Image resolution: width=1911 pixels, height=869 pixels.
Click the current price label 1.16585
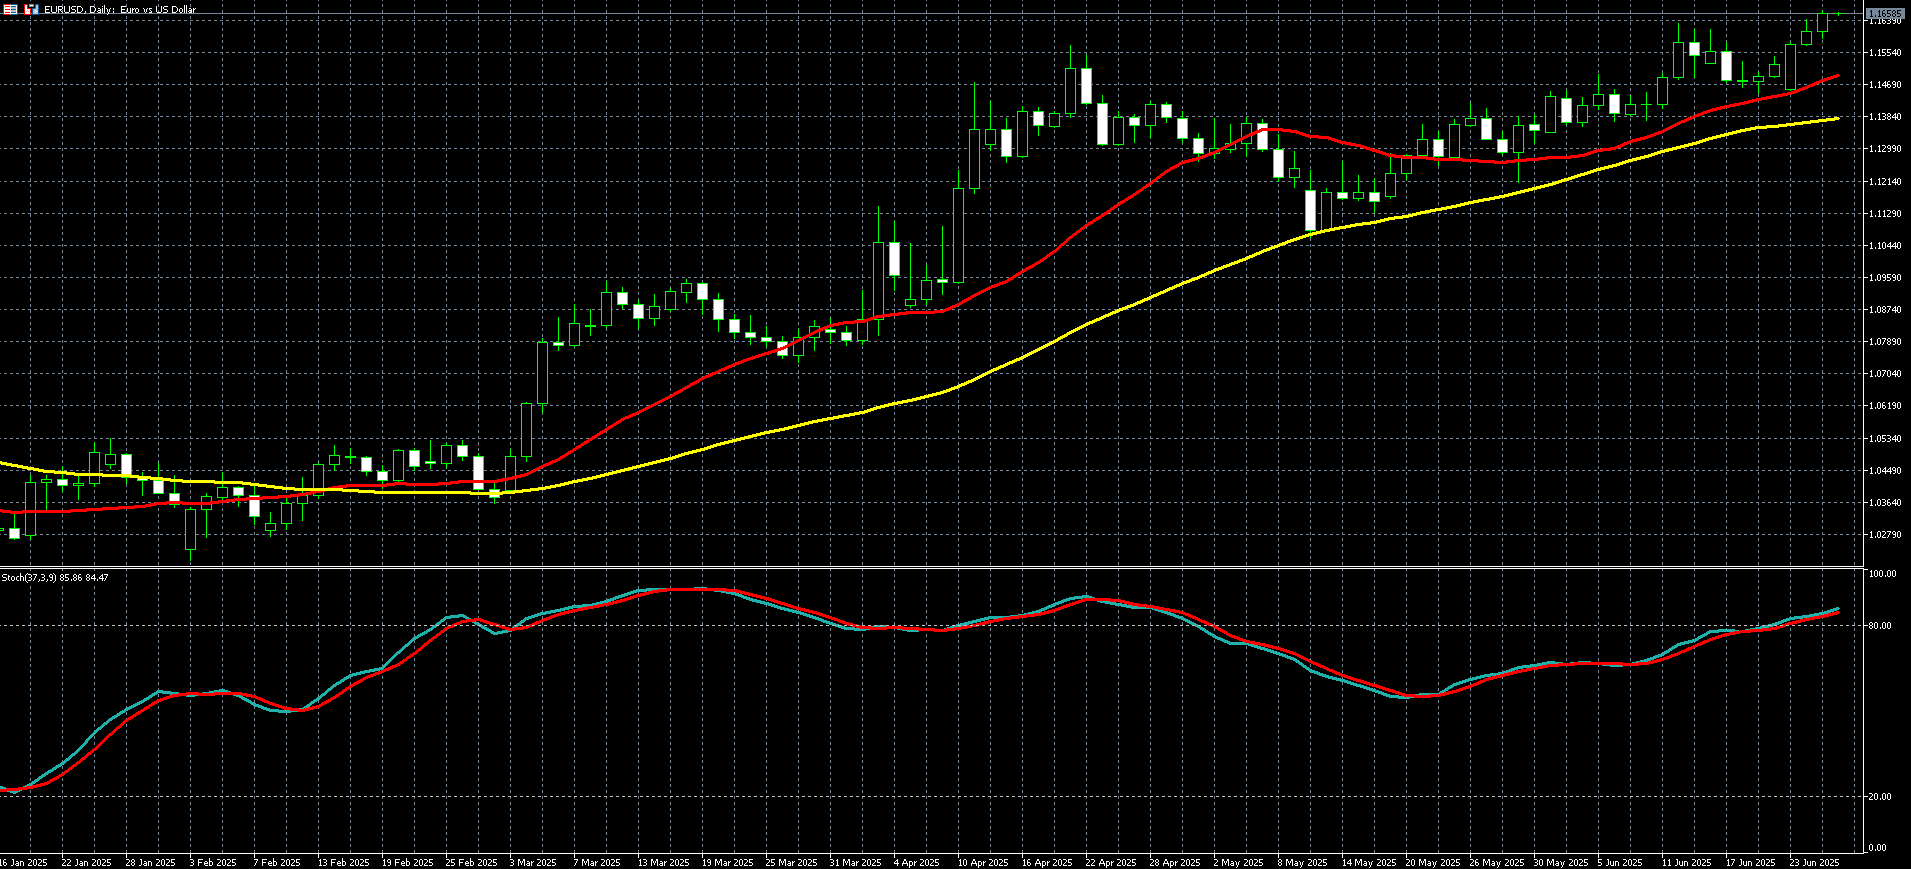1884,13
